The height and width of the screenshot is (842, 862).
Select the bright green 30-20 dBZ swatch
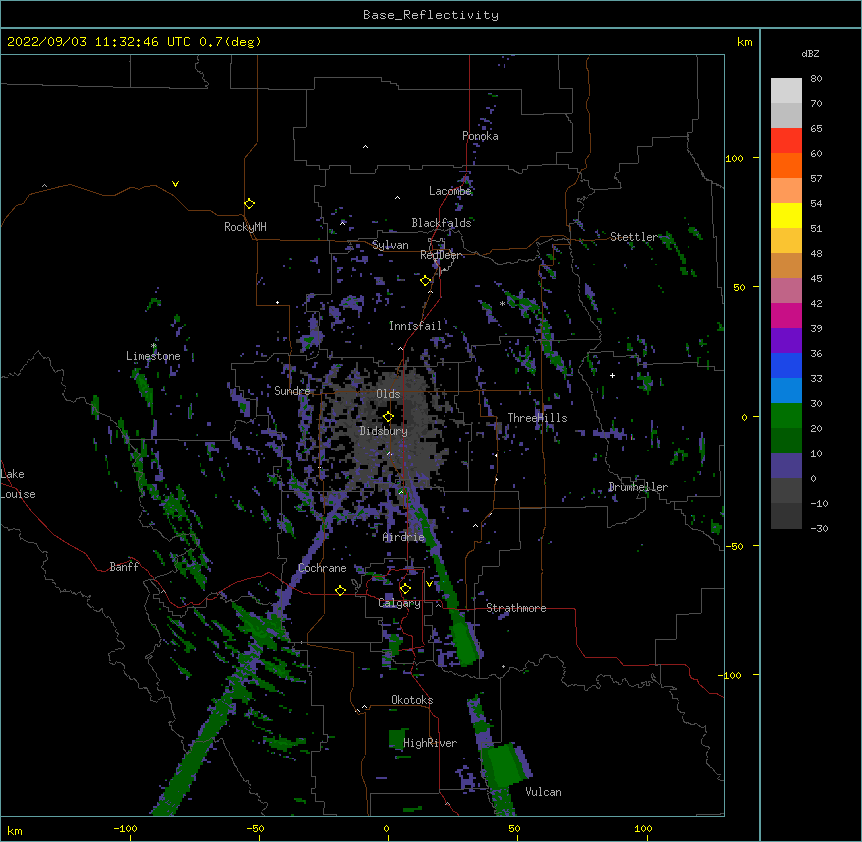click(786, 416)
